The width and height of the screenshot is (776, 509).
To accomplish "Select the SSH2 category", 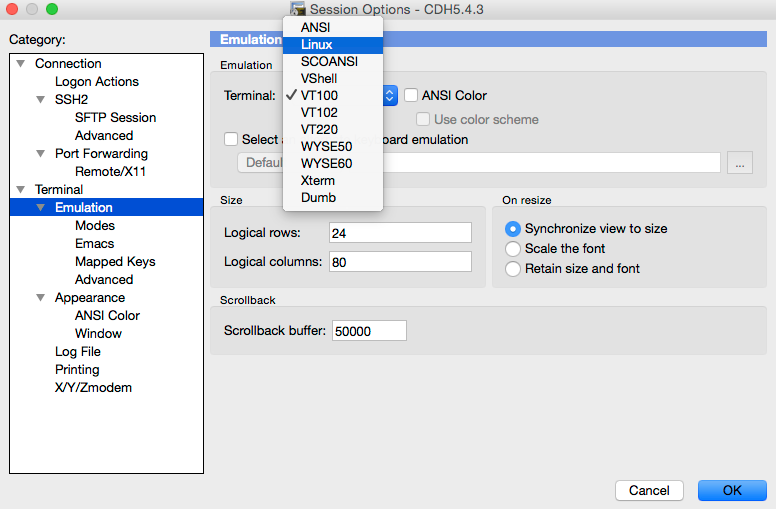I will pos(71,100).
